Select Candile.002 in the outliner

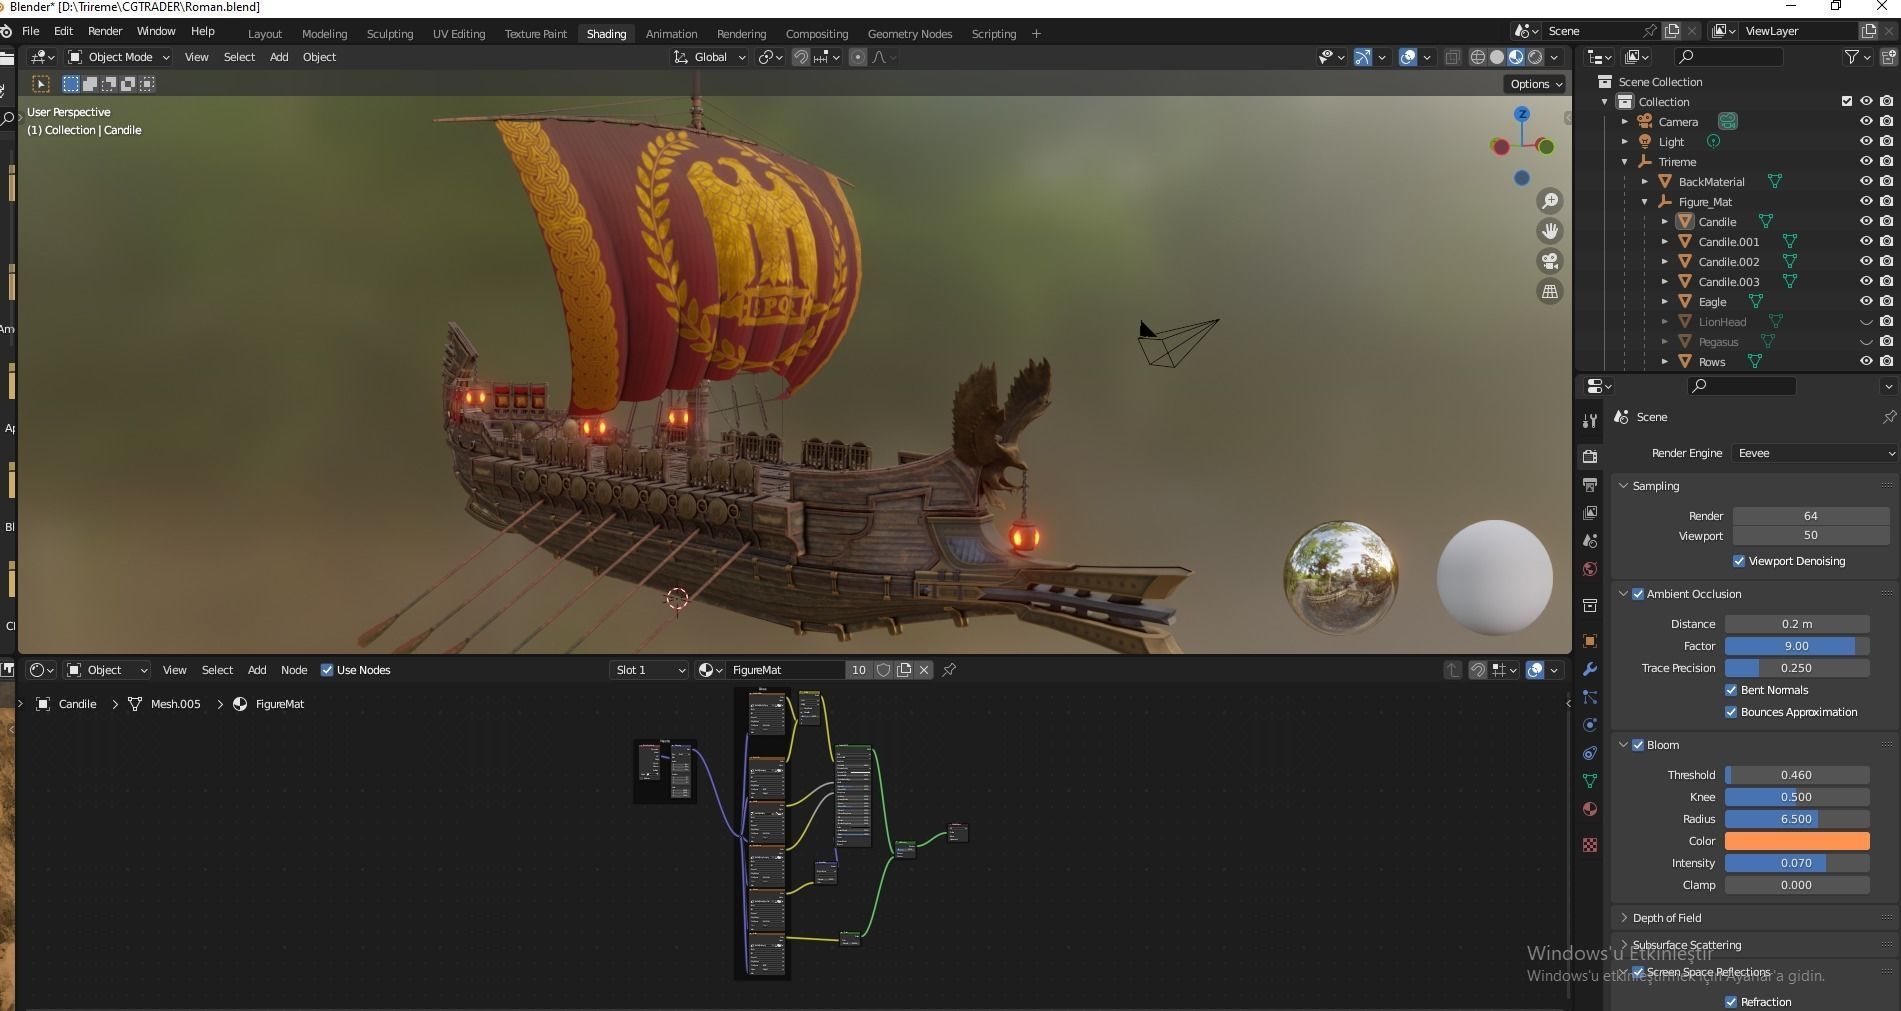pos(1729,262)
